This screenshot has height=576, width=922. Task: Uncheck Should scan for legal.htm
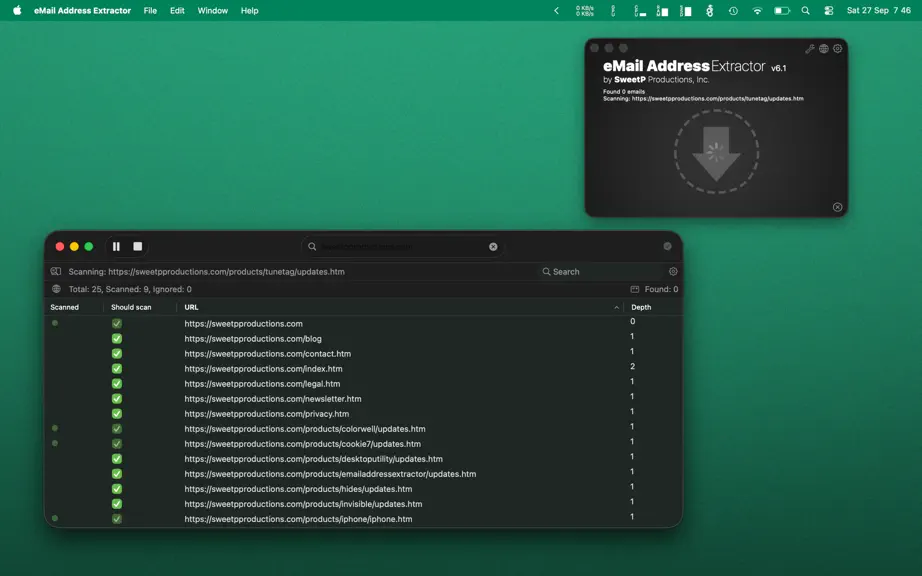[x=117, y=383]
